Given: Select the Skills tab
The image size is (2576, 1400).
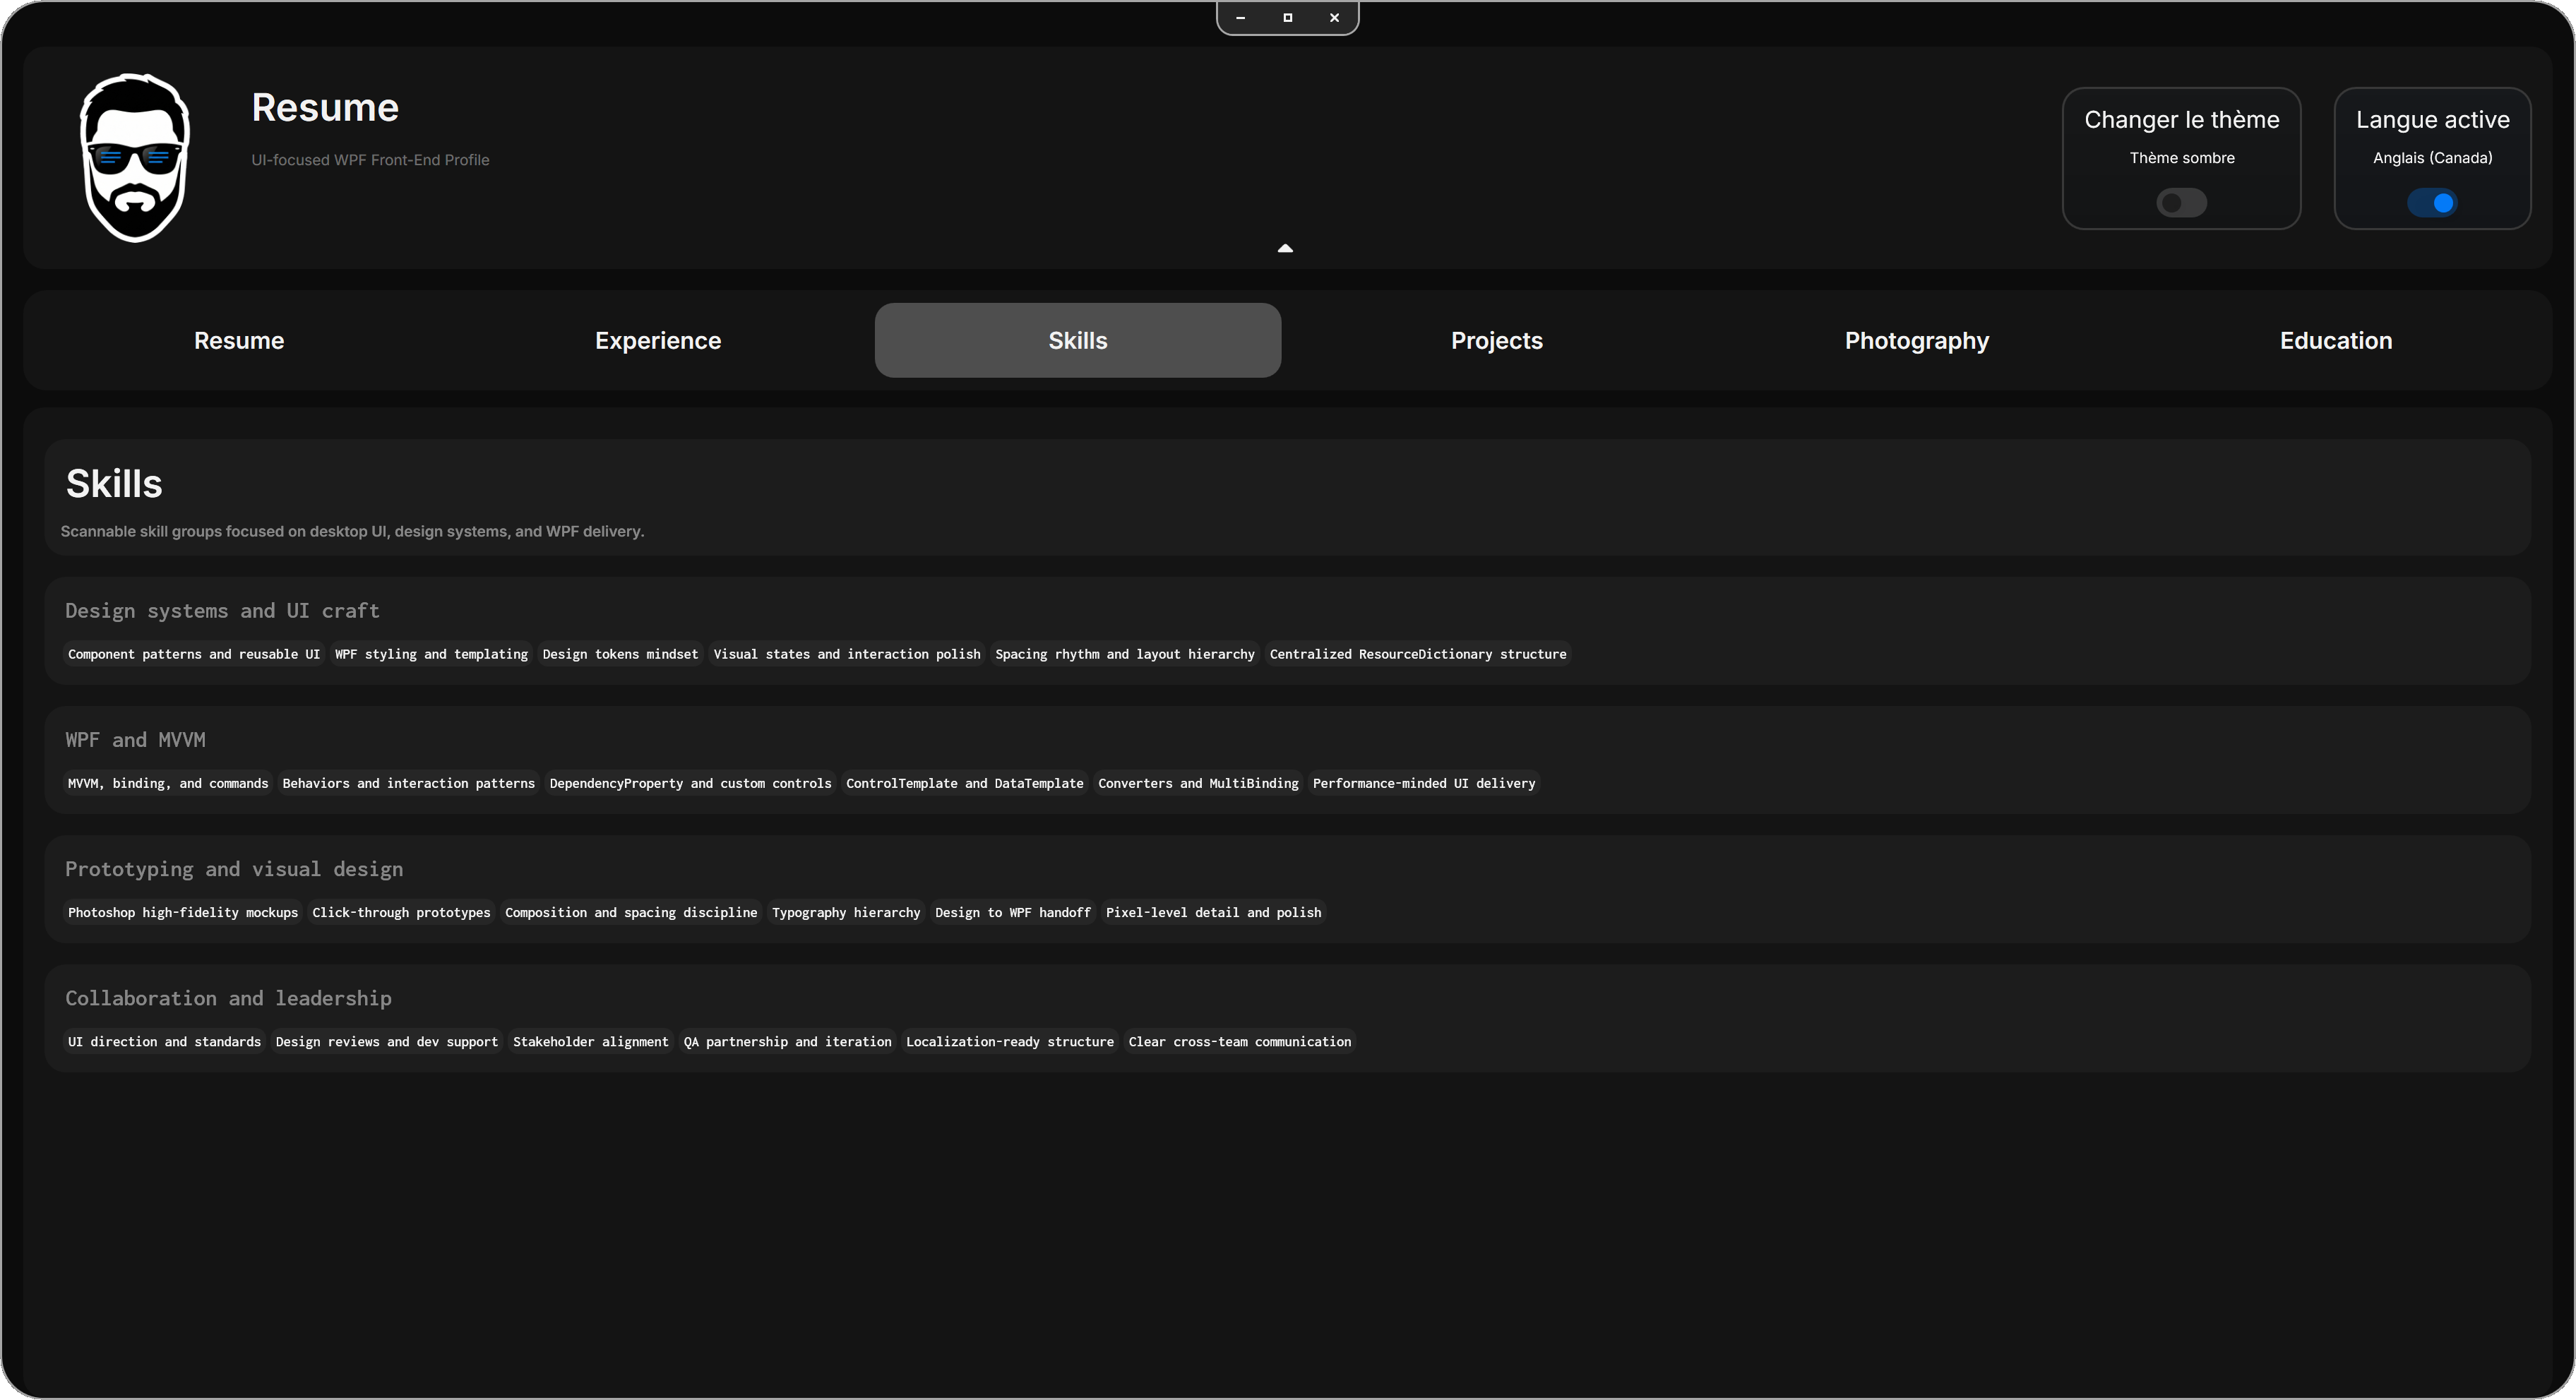Looking at the screenshot, I should 1077,341.
